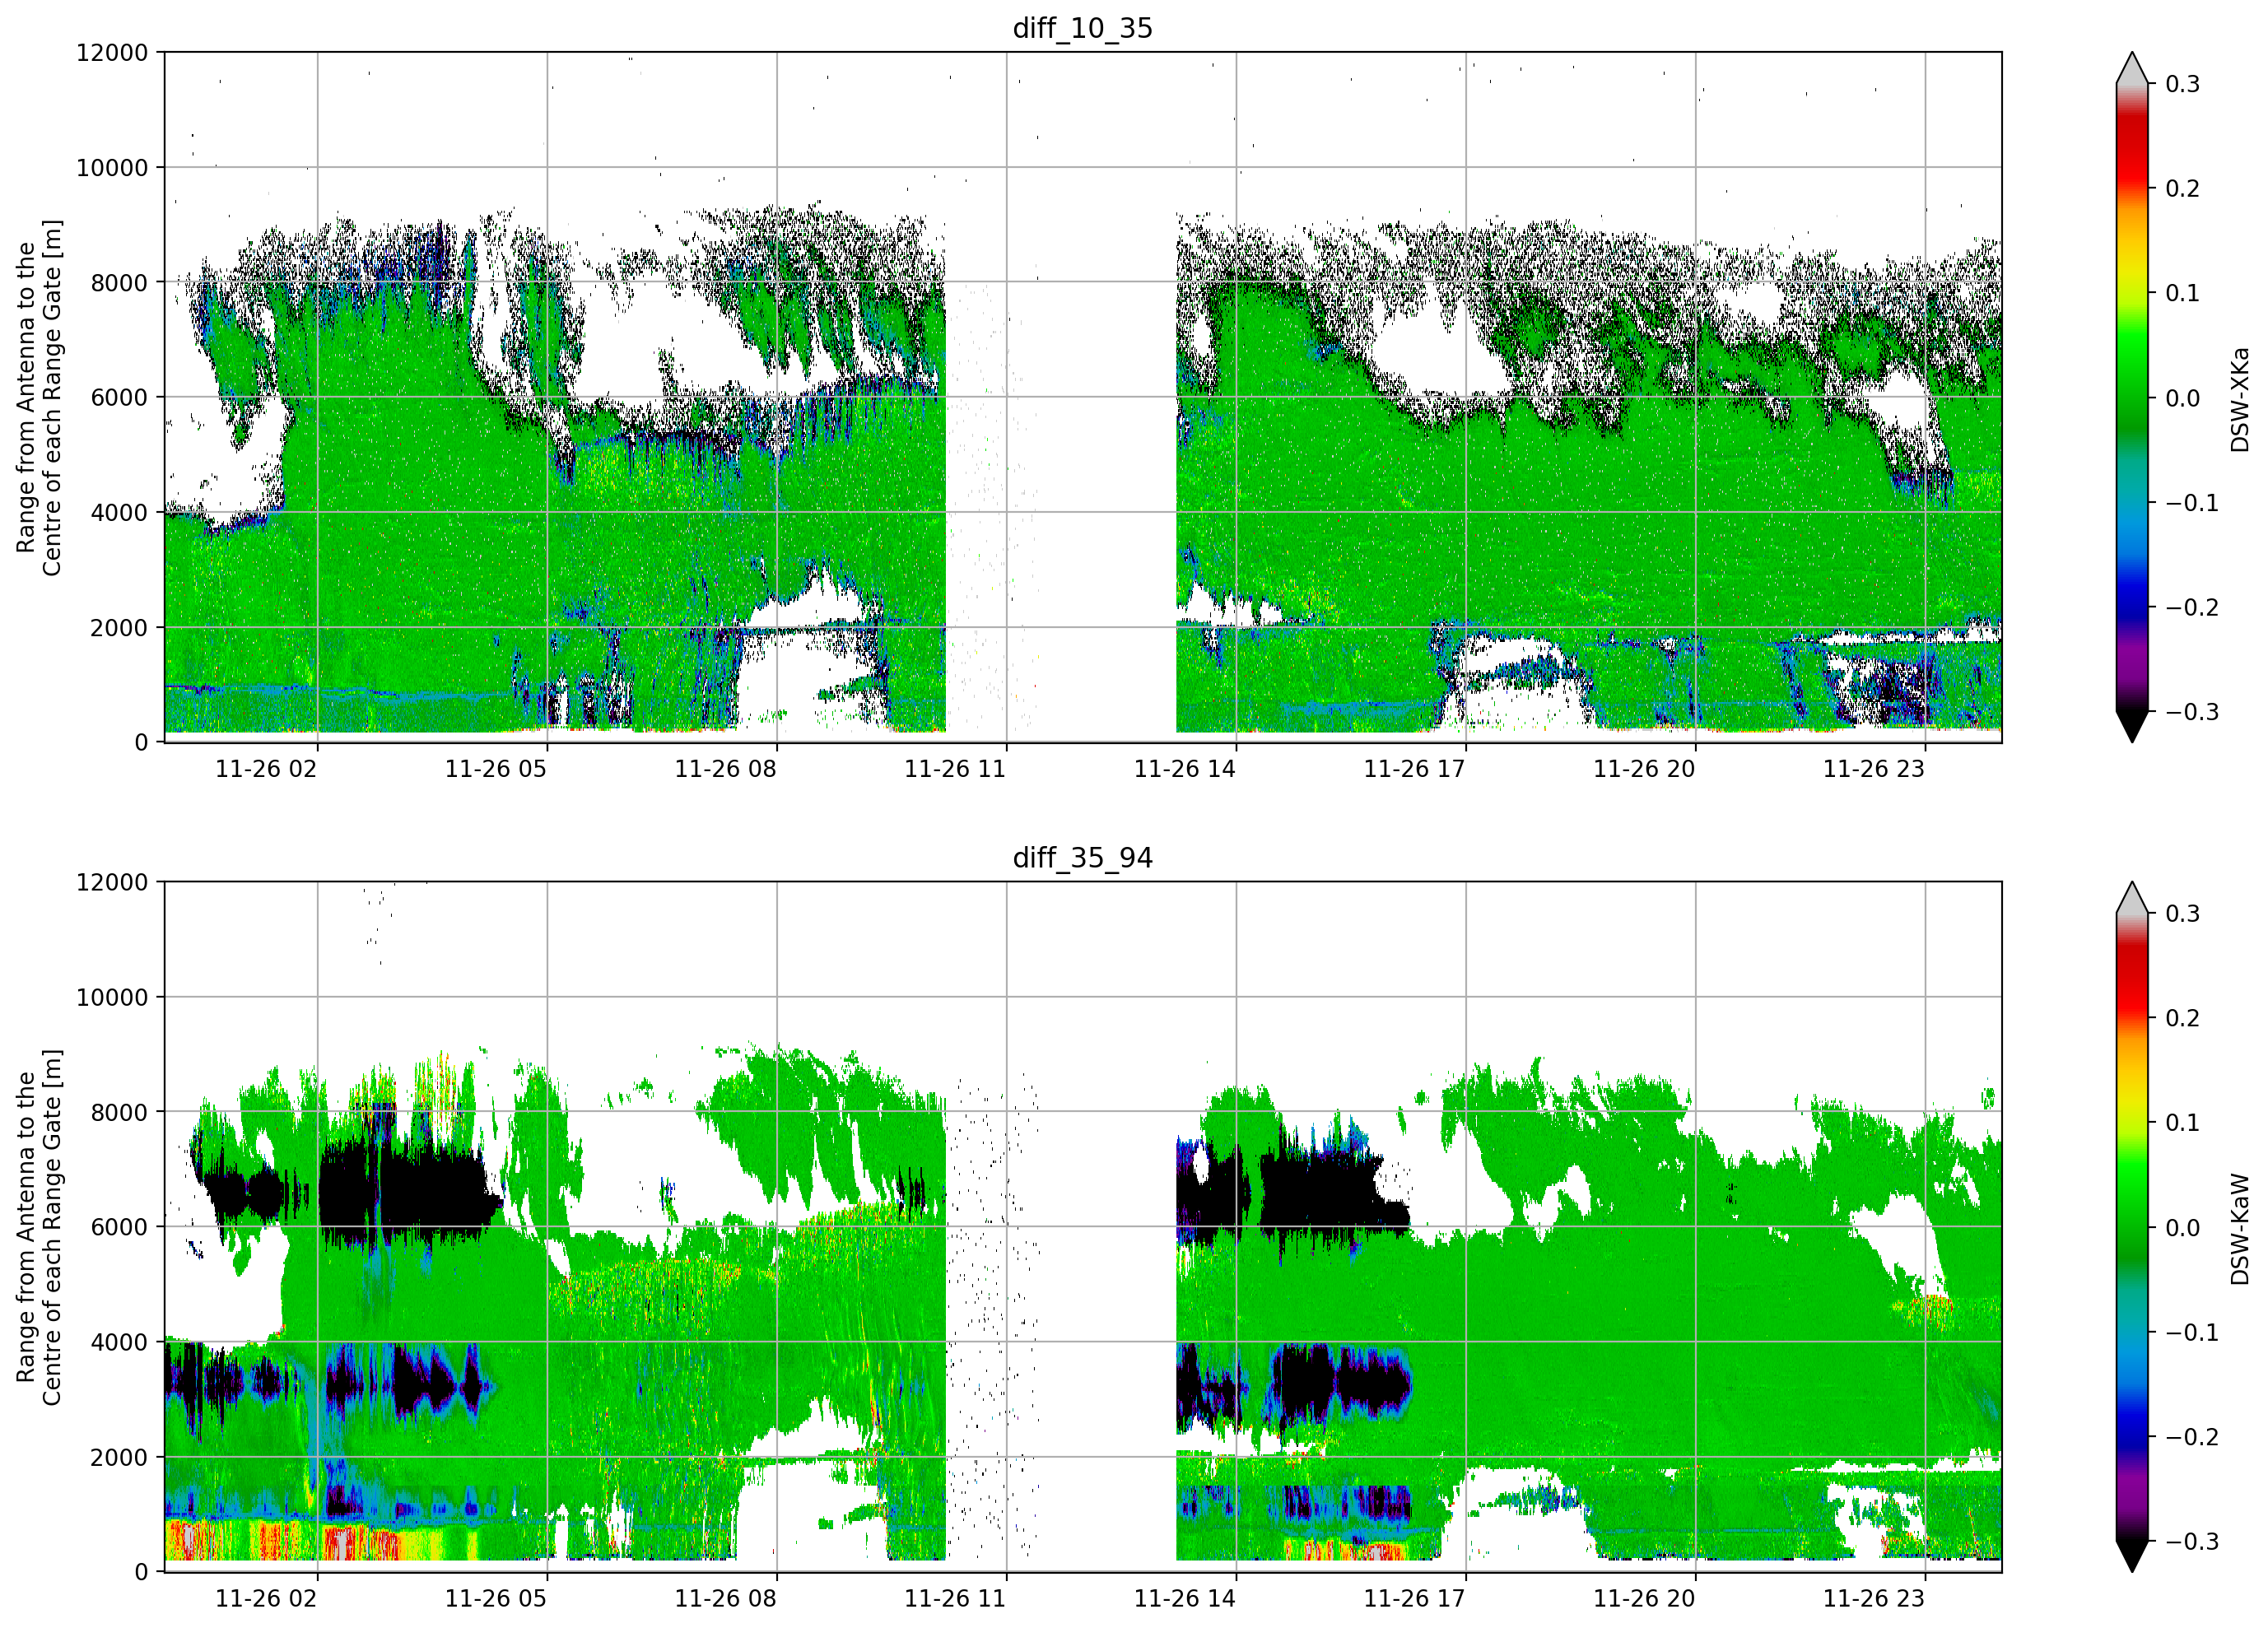The width and height of the screenshot is (2268, 1628).
Task: Click the '11-26 14' tick under the diff_10_35 plot
Action: 1185,769
